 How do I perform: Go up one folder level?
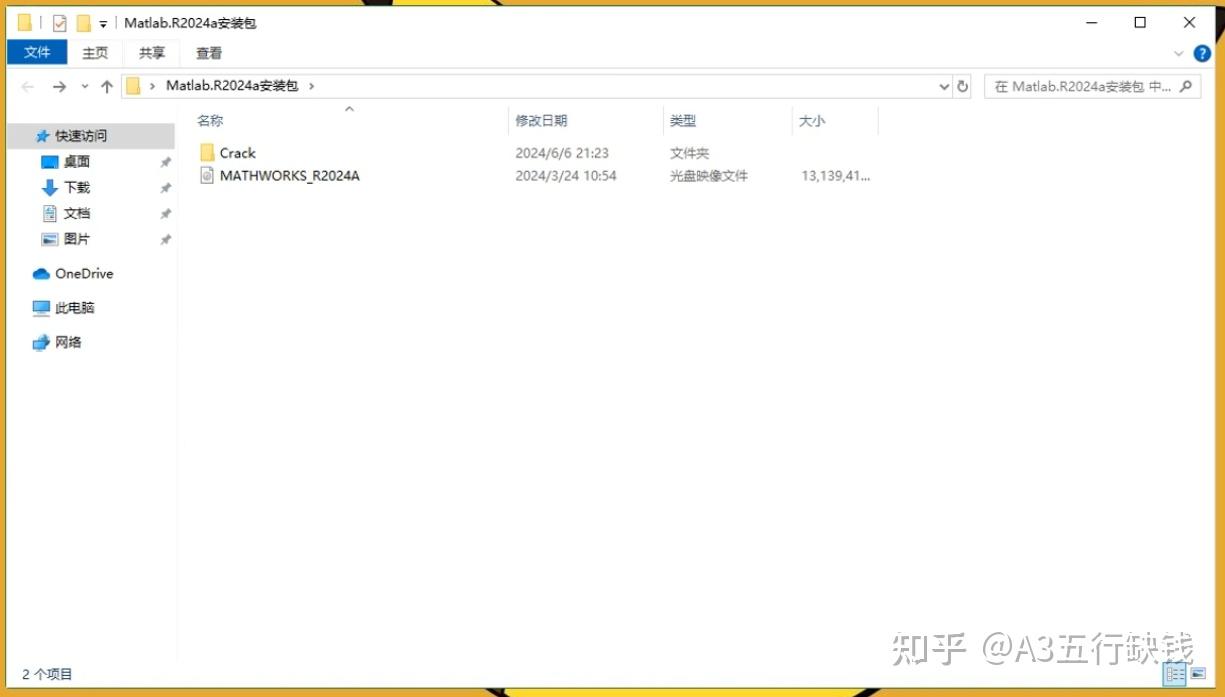(108, 86)
